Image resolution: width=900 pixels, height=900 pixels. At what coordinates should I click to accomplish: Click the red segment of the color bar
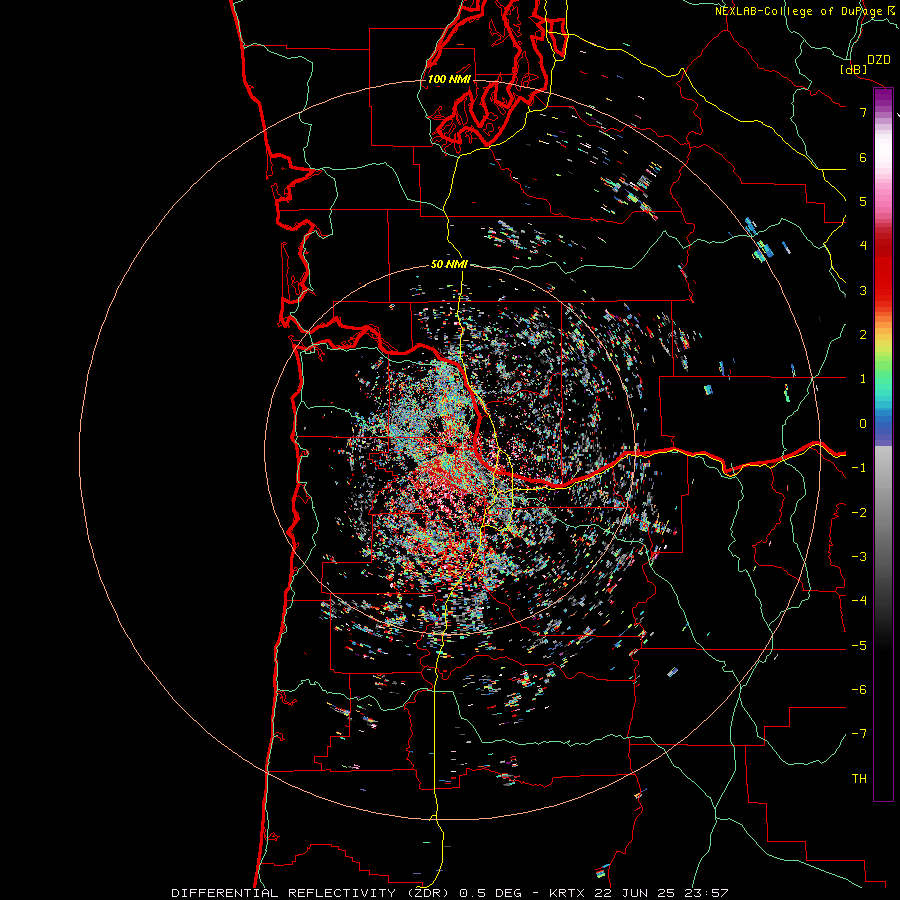(883, 270)
